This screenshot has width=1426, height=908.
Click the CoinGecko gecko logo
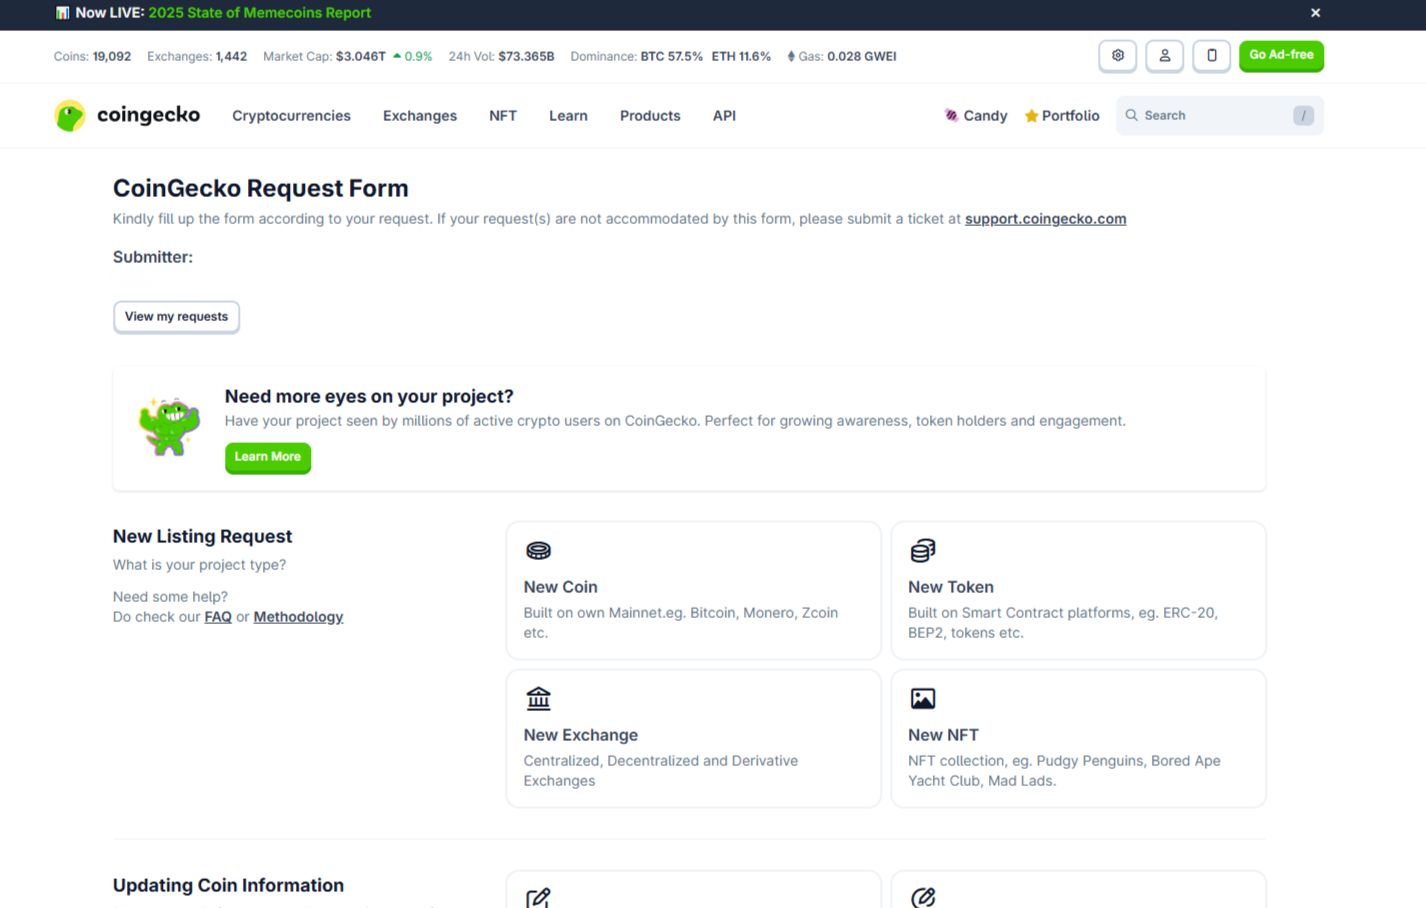(69, 115)
